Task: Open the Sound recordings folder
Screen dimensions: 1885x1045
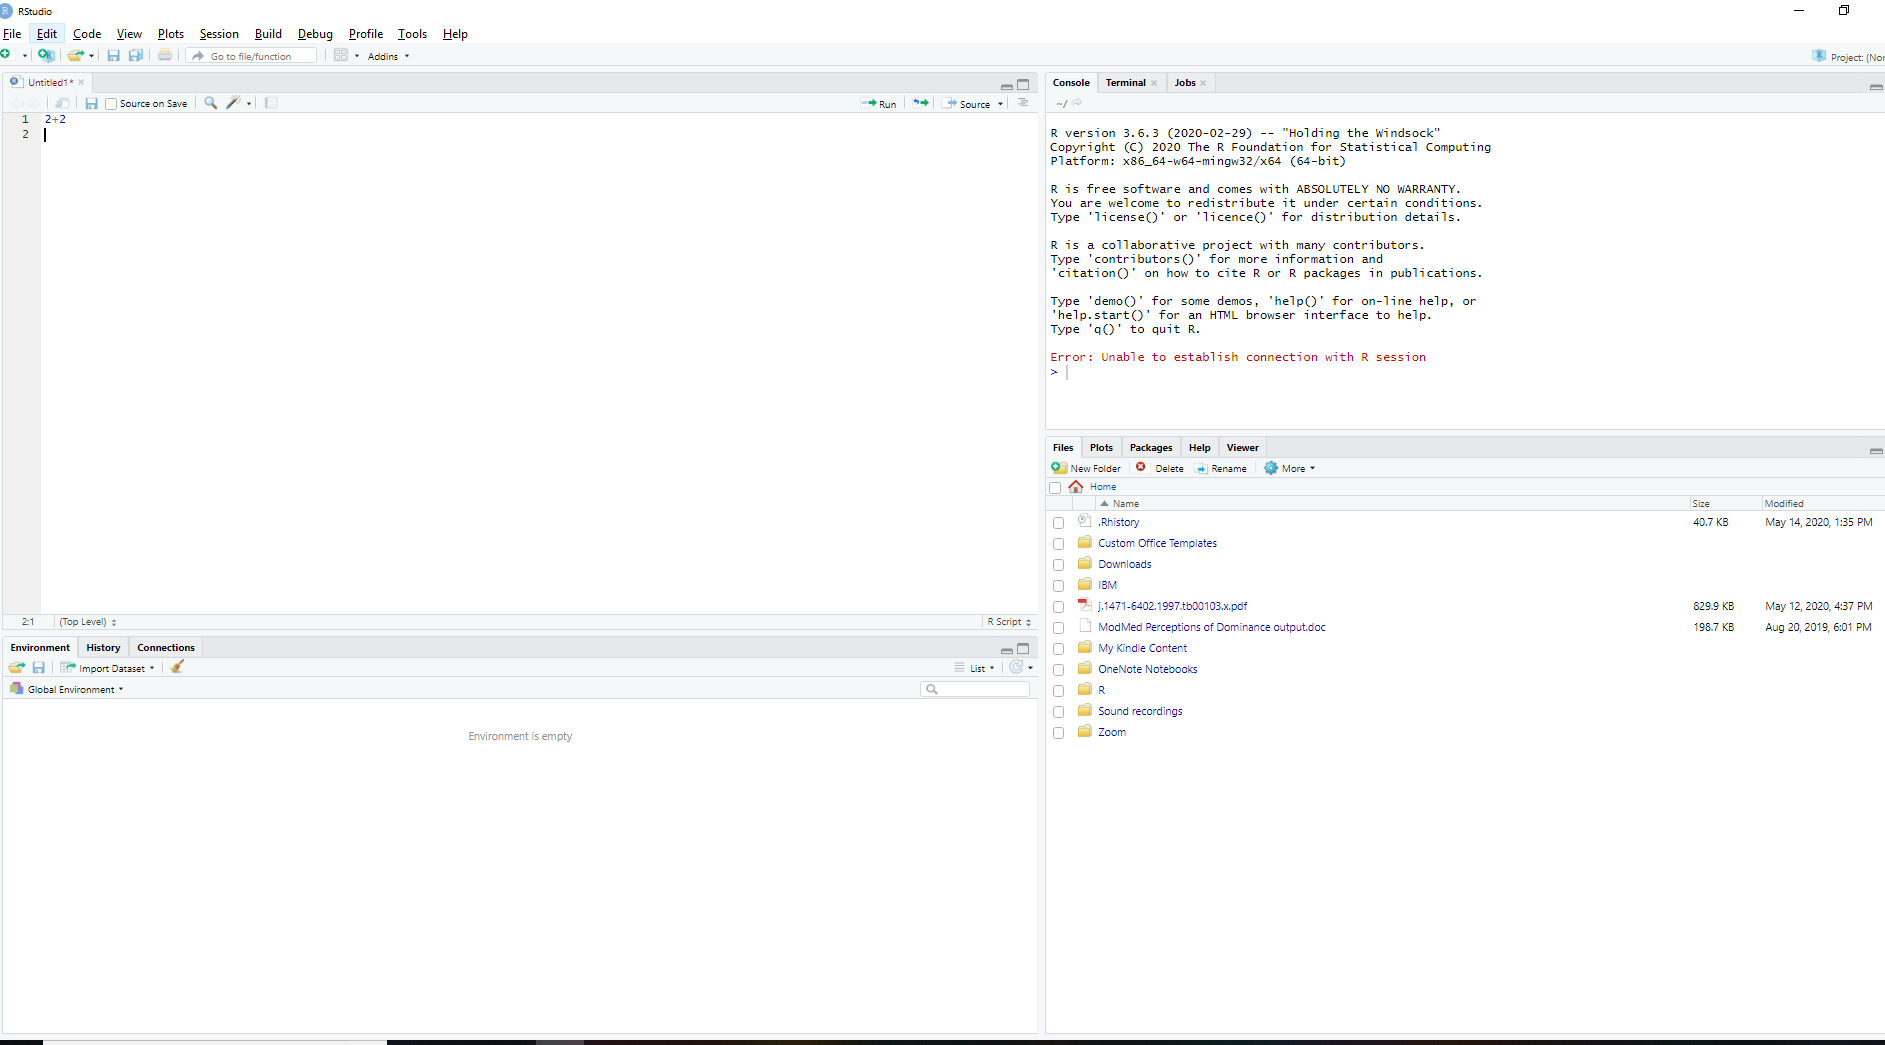Action: 1140,711
